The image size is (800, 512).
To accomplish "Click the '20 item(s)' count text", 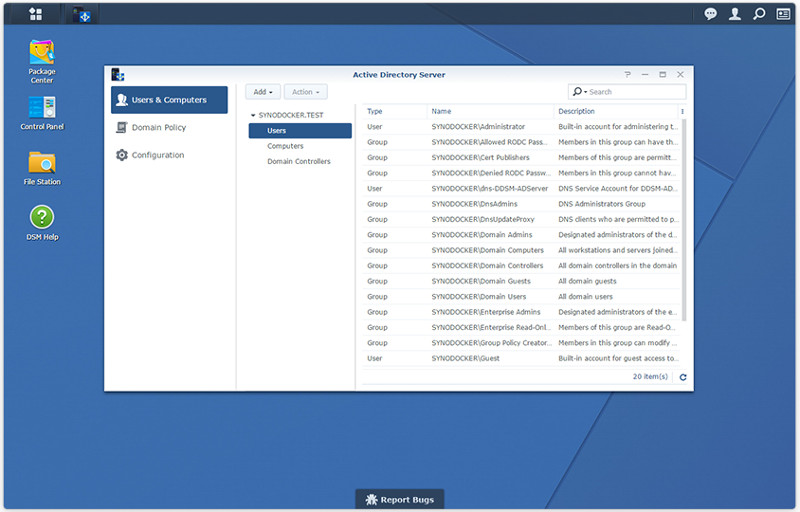I will coord(650,376).
